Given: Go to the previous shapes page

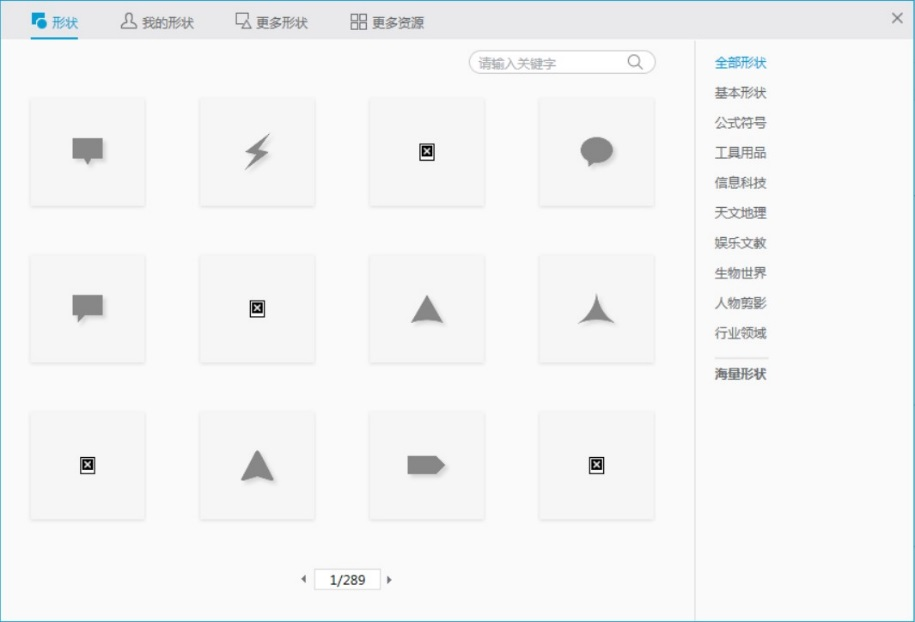Looking at the screenshot, I should click(303, 580).
